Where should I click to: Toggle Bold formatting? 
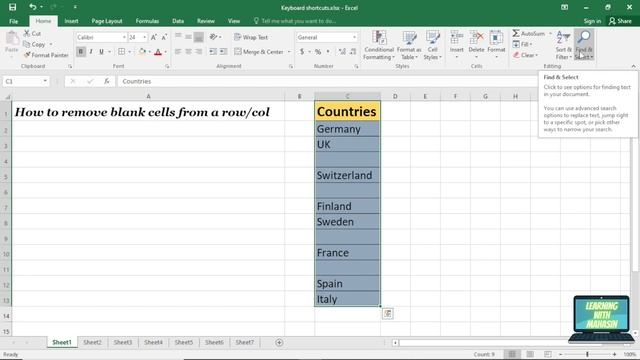pos(81,52)
